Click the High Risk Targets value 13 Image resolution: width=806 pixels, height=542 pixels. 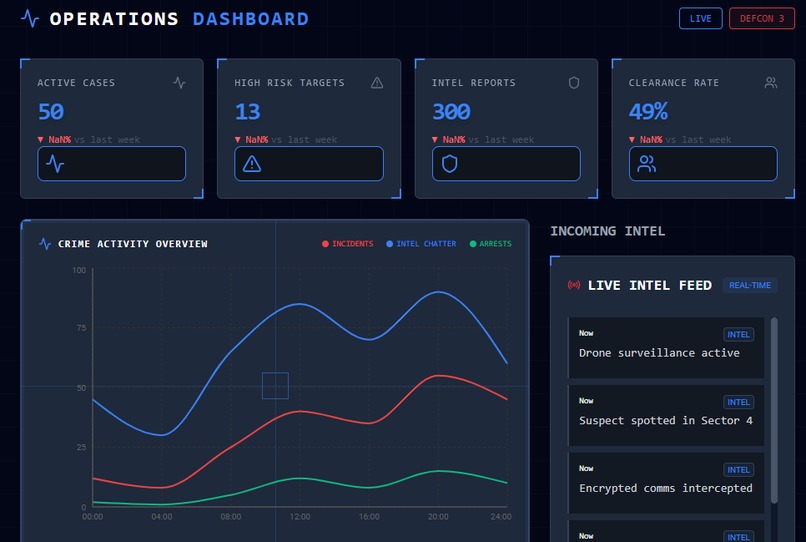pyautogui.click(x=247, y=112)
